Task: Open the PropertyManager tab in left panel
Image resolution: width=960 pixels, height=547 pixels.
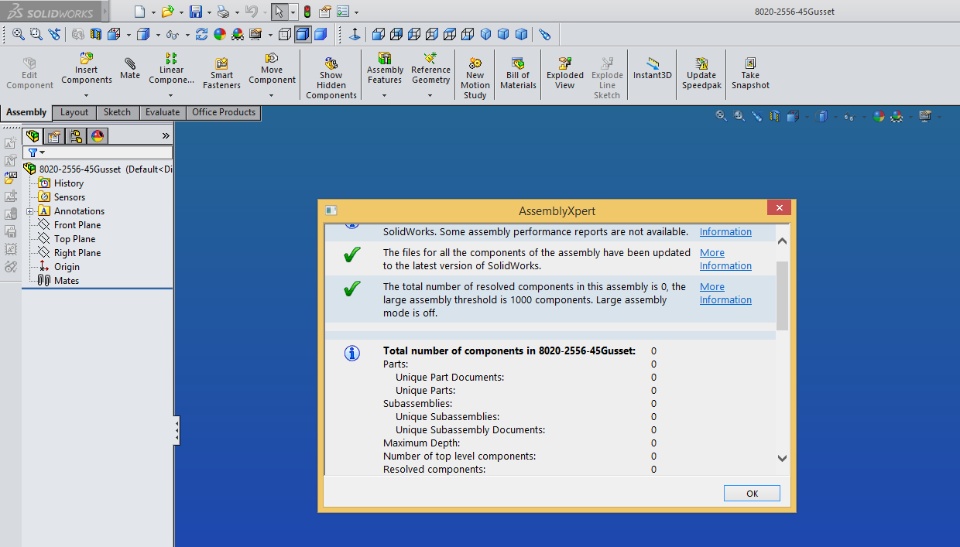Action: point(54,136)
